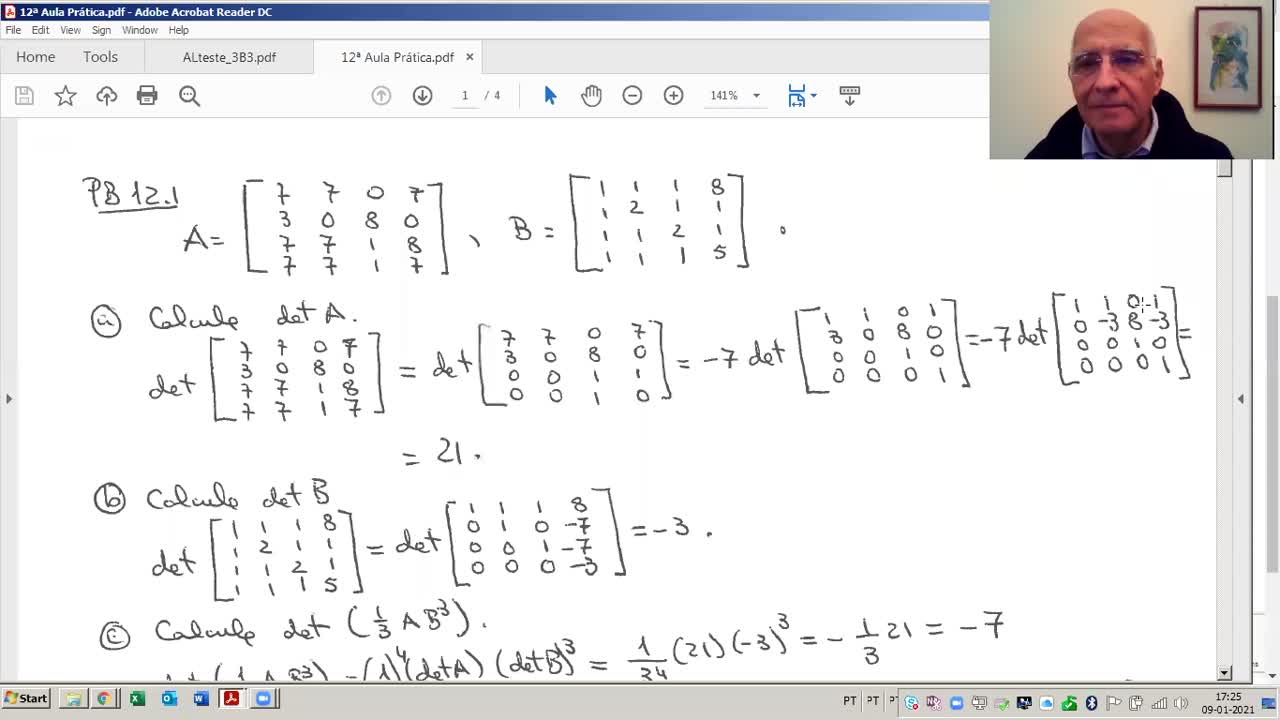Viewport: 1280px width, 720px height.
Task: Open the find text magnifier
Action: 189,96
